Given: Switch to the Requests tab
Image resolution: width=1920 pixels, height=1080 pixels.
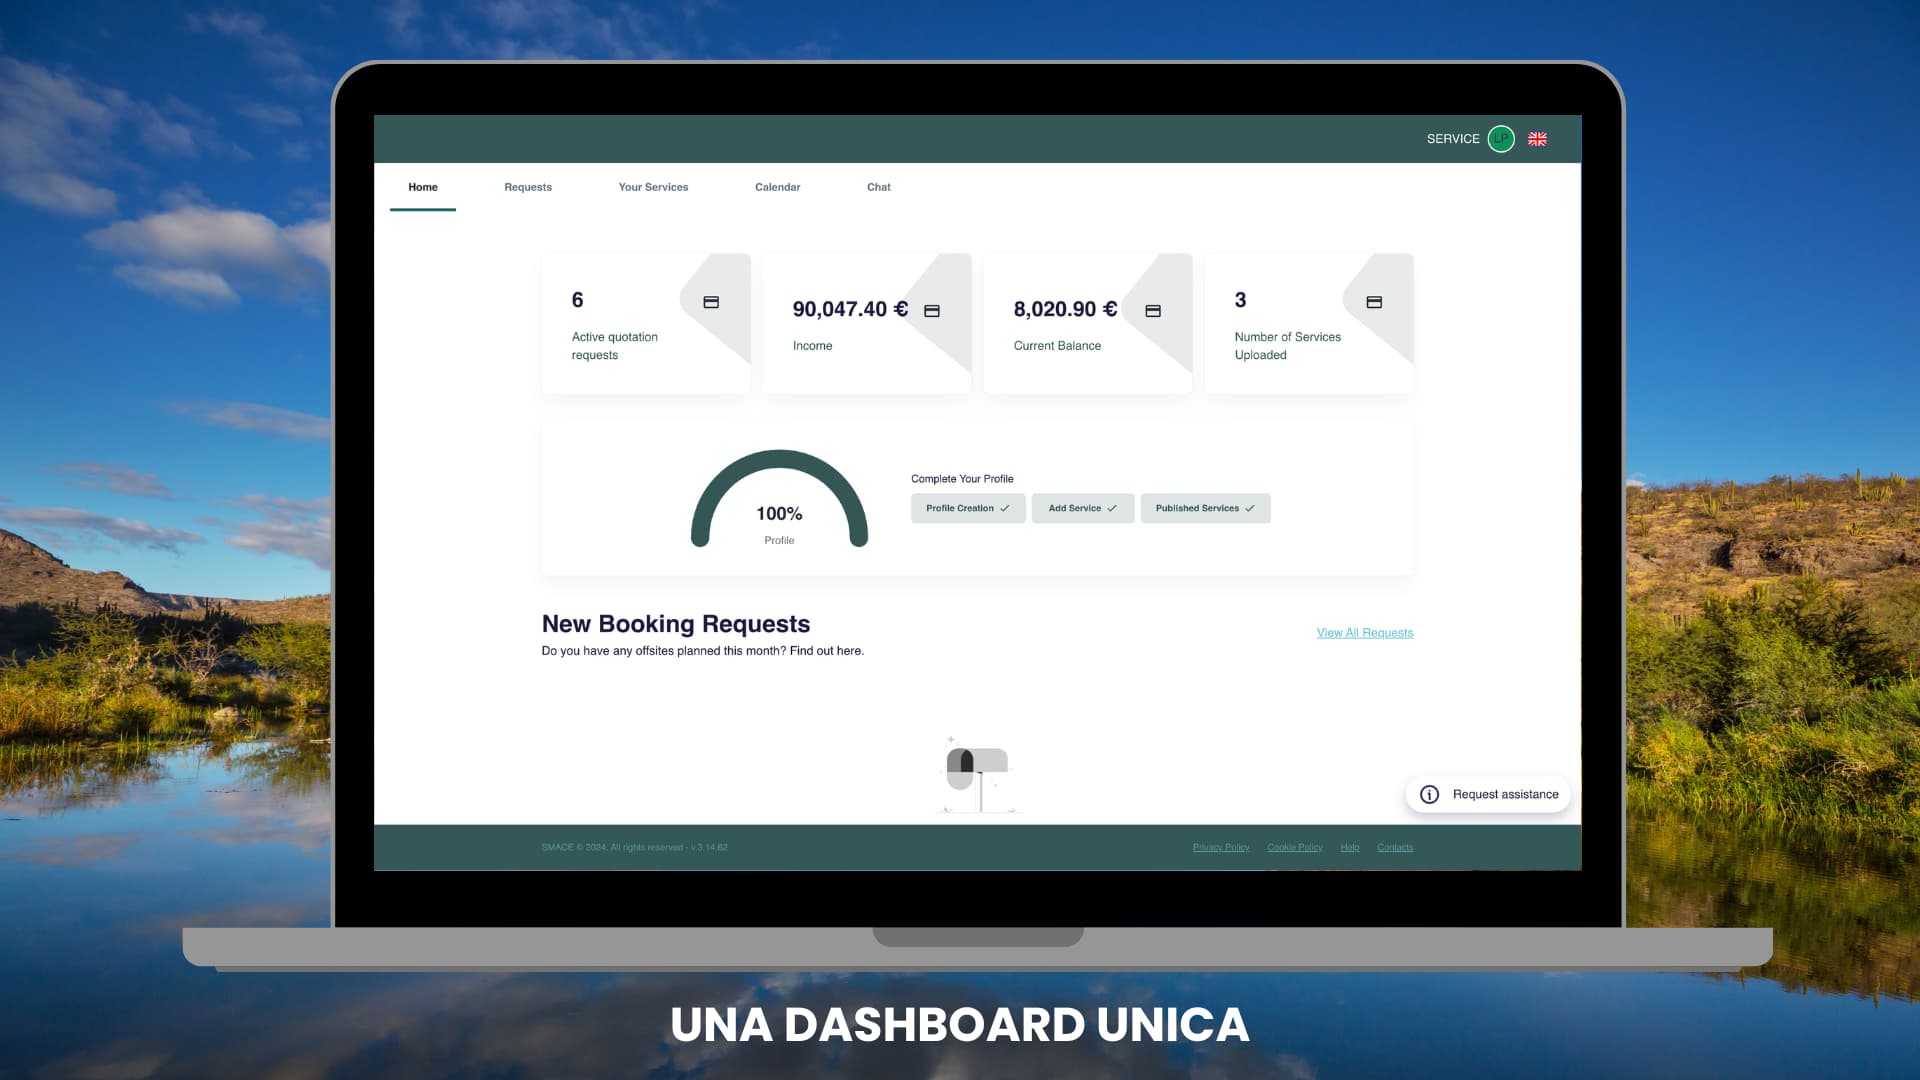Looking at the screenshot, I should point(528,187).
